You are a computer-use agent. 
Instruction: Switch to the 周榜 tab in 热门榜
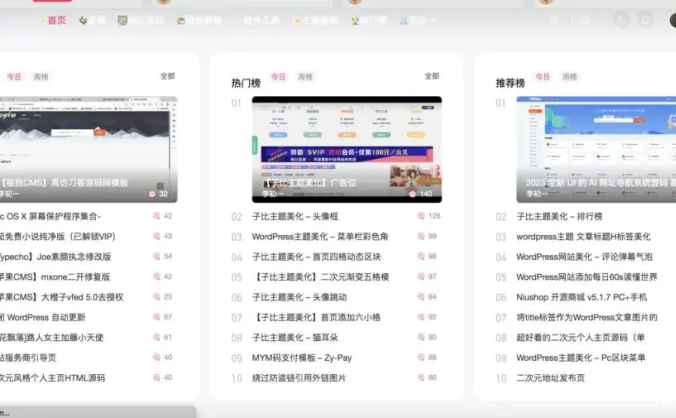tap(305, 77)
